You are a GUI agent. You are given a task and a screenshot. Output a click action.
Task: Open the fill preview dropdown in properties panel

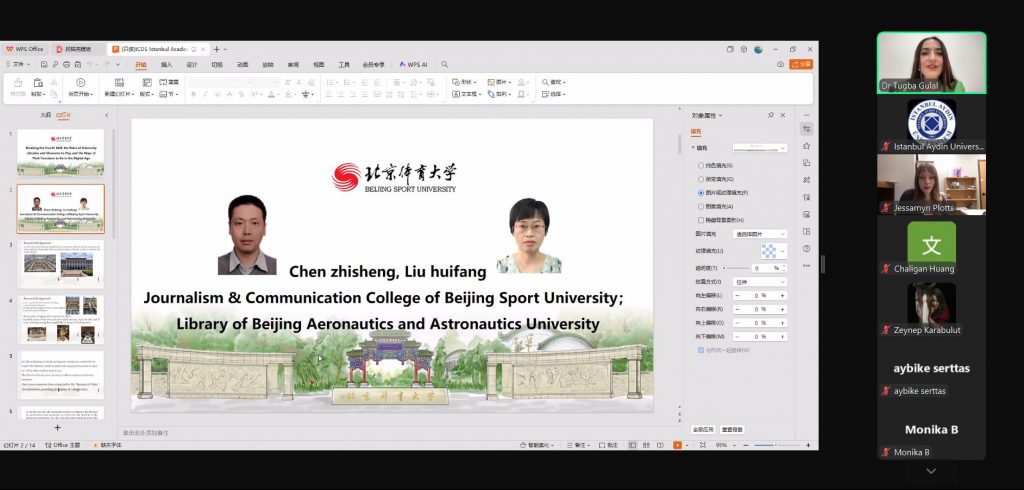click(x=760, y=148)
